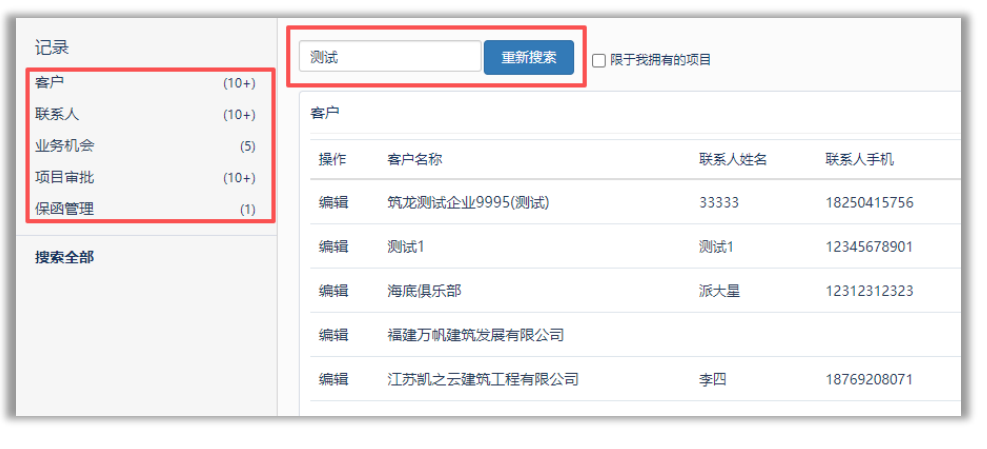Click phone number 18250415756
This screenshot has height=449, width=987.
[869, 203]
